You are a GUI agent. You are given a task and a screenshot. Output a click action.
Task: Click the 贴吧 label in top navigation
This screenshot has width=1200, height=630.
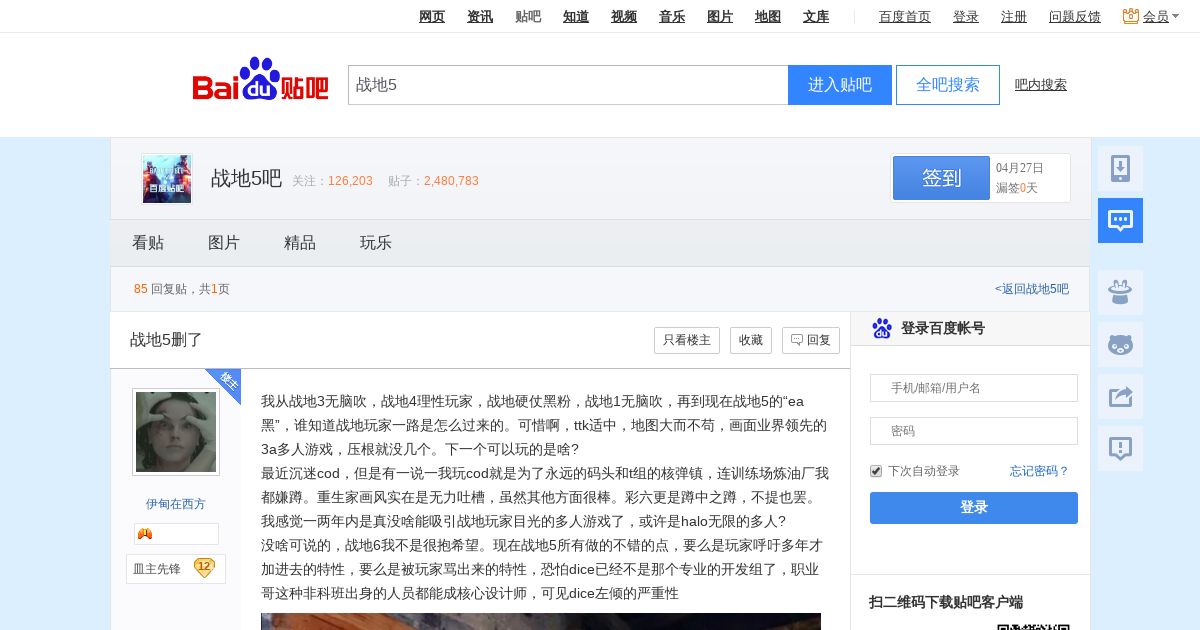(528, 16)
